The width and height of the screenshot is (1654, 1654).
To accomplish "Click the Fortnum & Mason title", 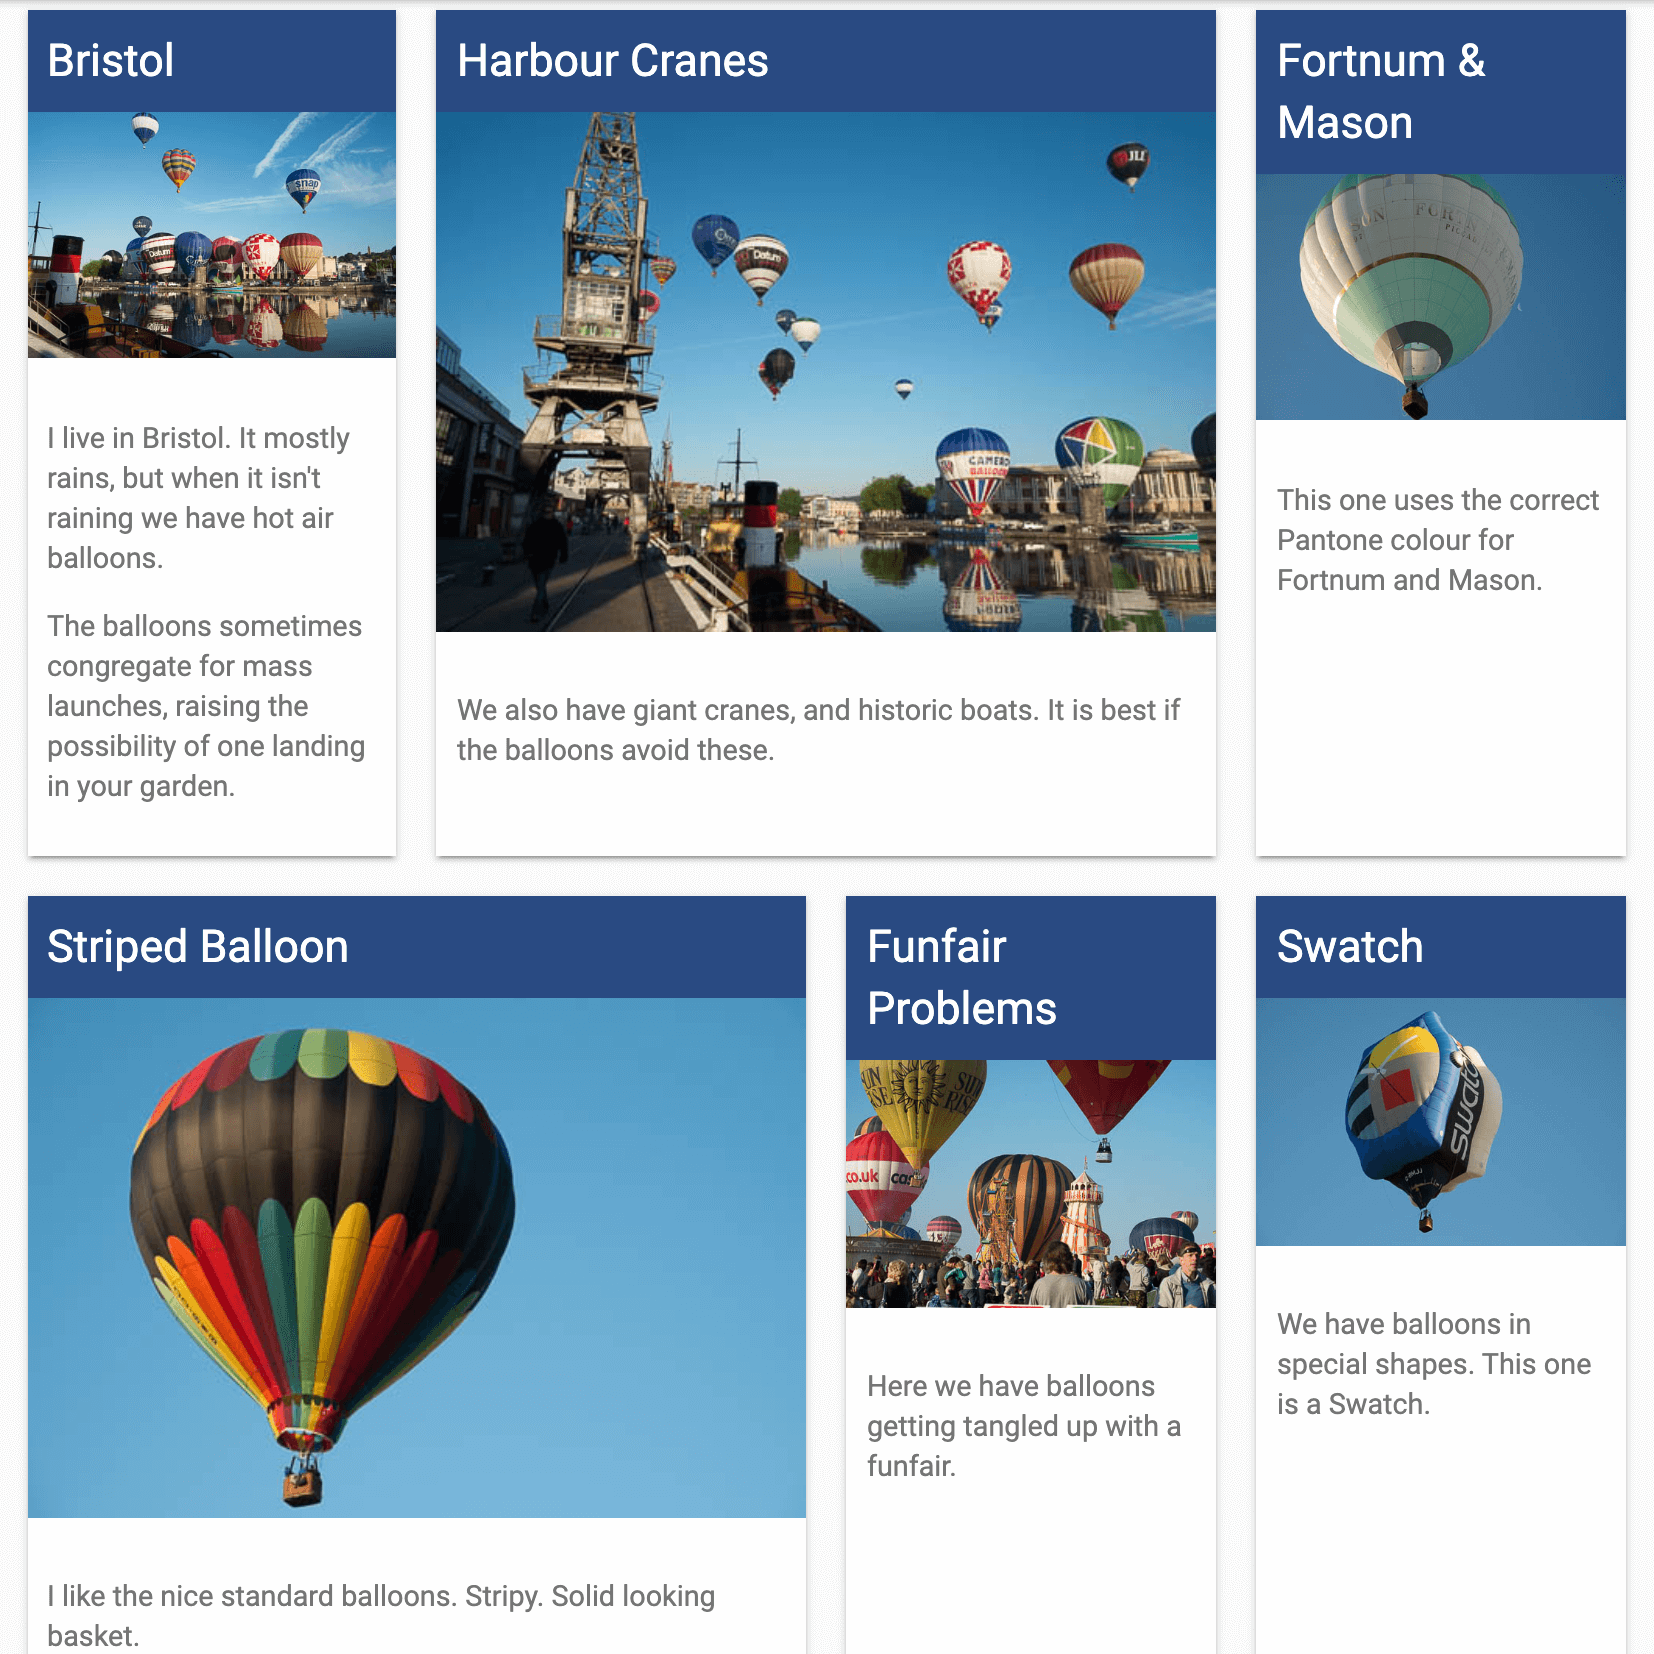I will (x=1381, y=92).
